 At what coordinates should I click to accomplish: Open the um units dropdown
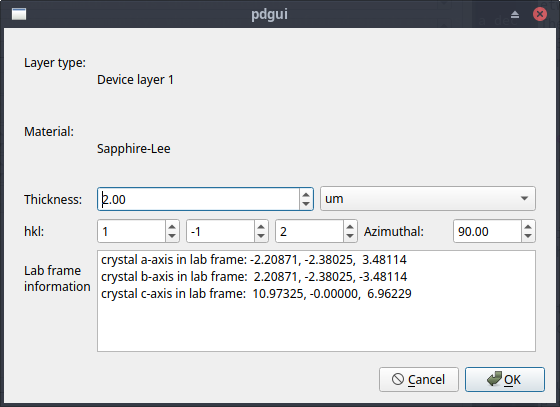tap(428, 199)
